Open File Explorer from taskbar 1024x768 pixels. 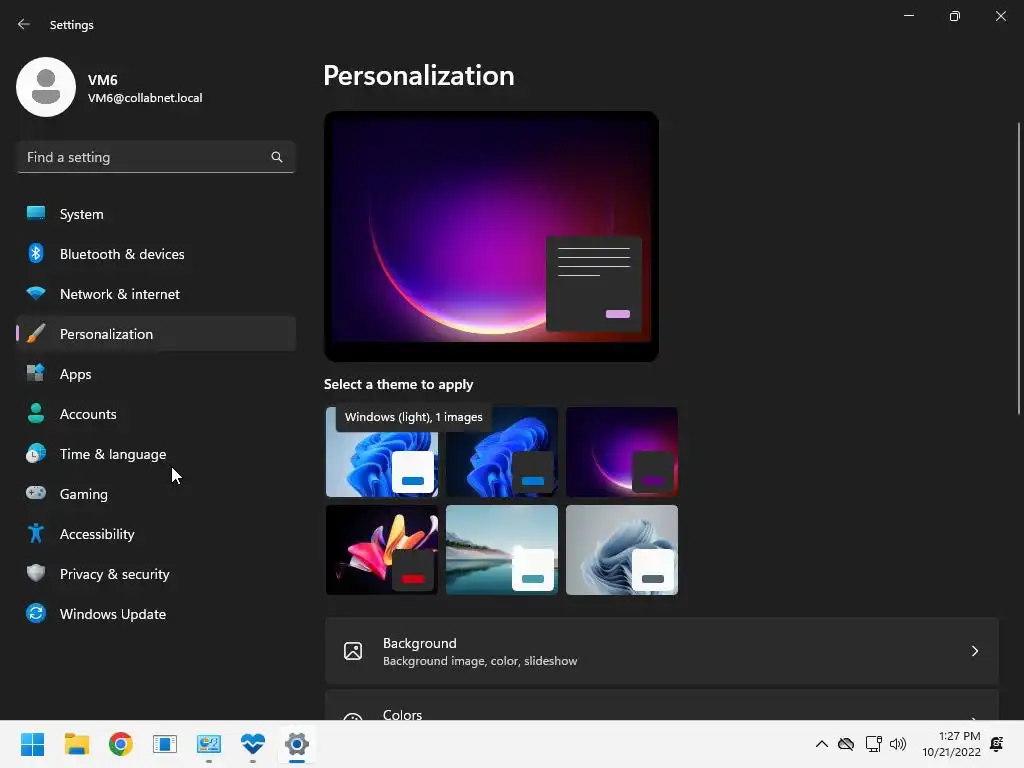point(76,744)
